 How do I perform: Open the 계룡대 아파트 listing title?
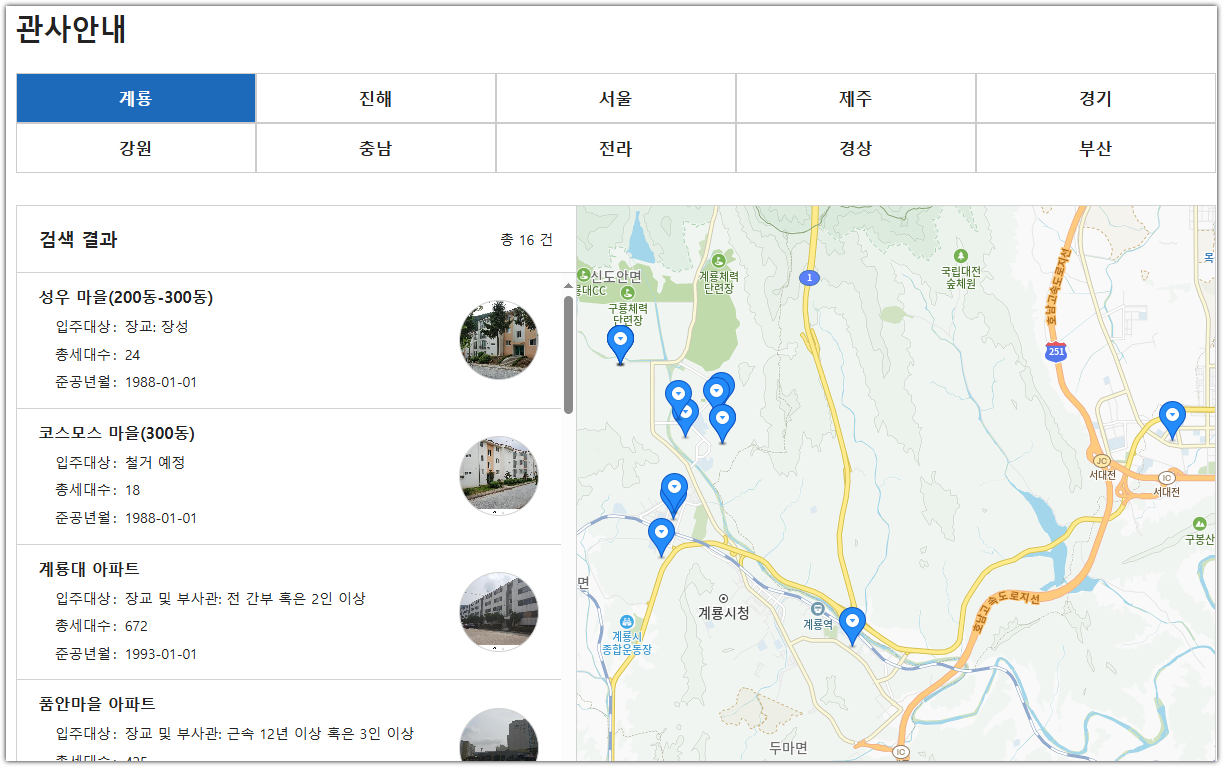(x=89, y=569)
